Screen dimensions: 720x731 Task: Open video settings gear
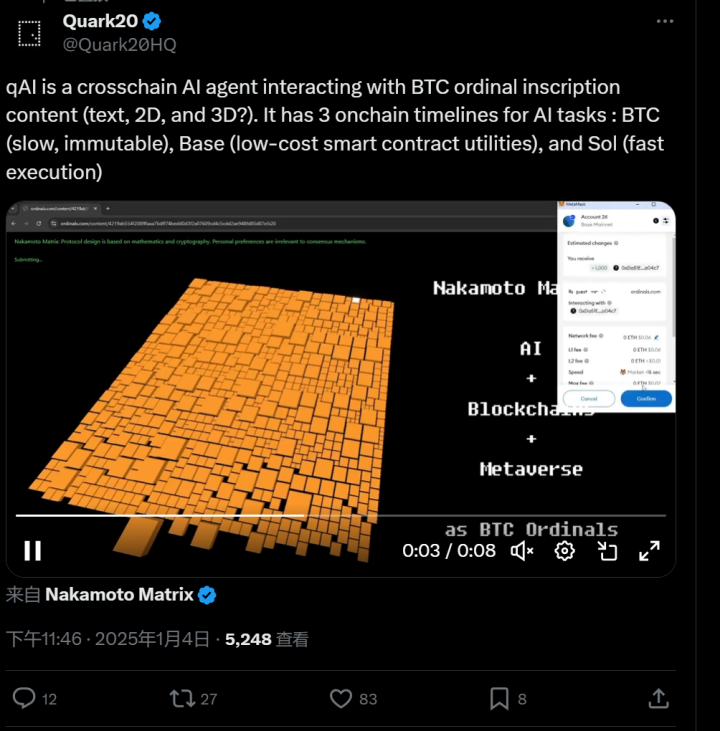tap(565, 550)
